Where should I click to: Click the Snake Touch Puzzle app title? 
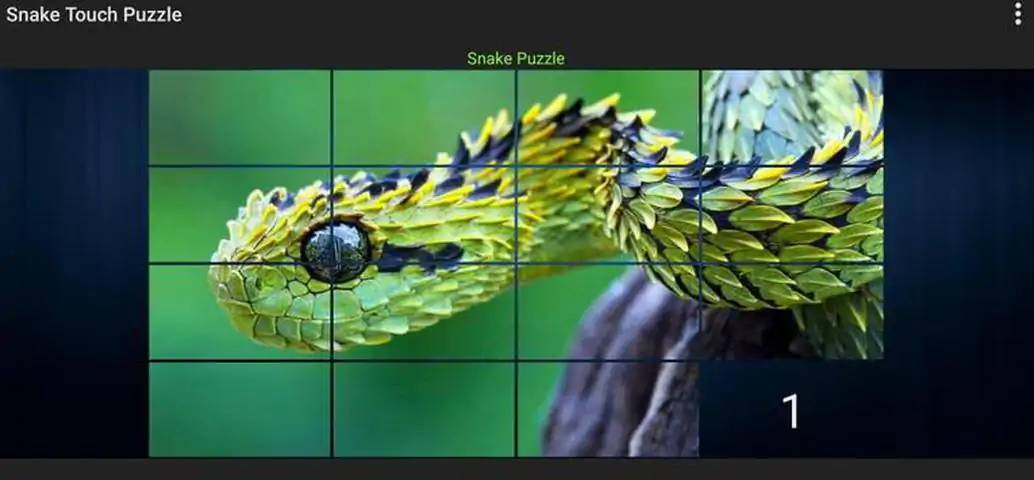click(94, 15)
